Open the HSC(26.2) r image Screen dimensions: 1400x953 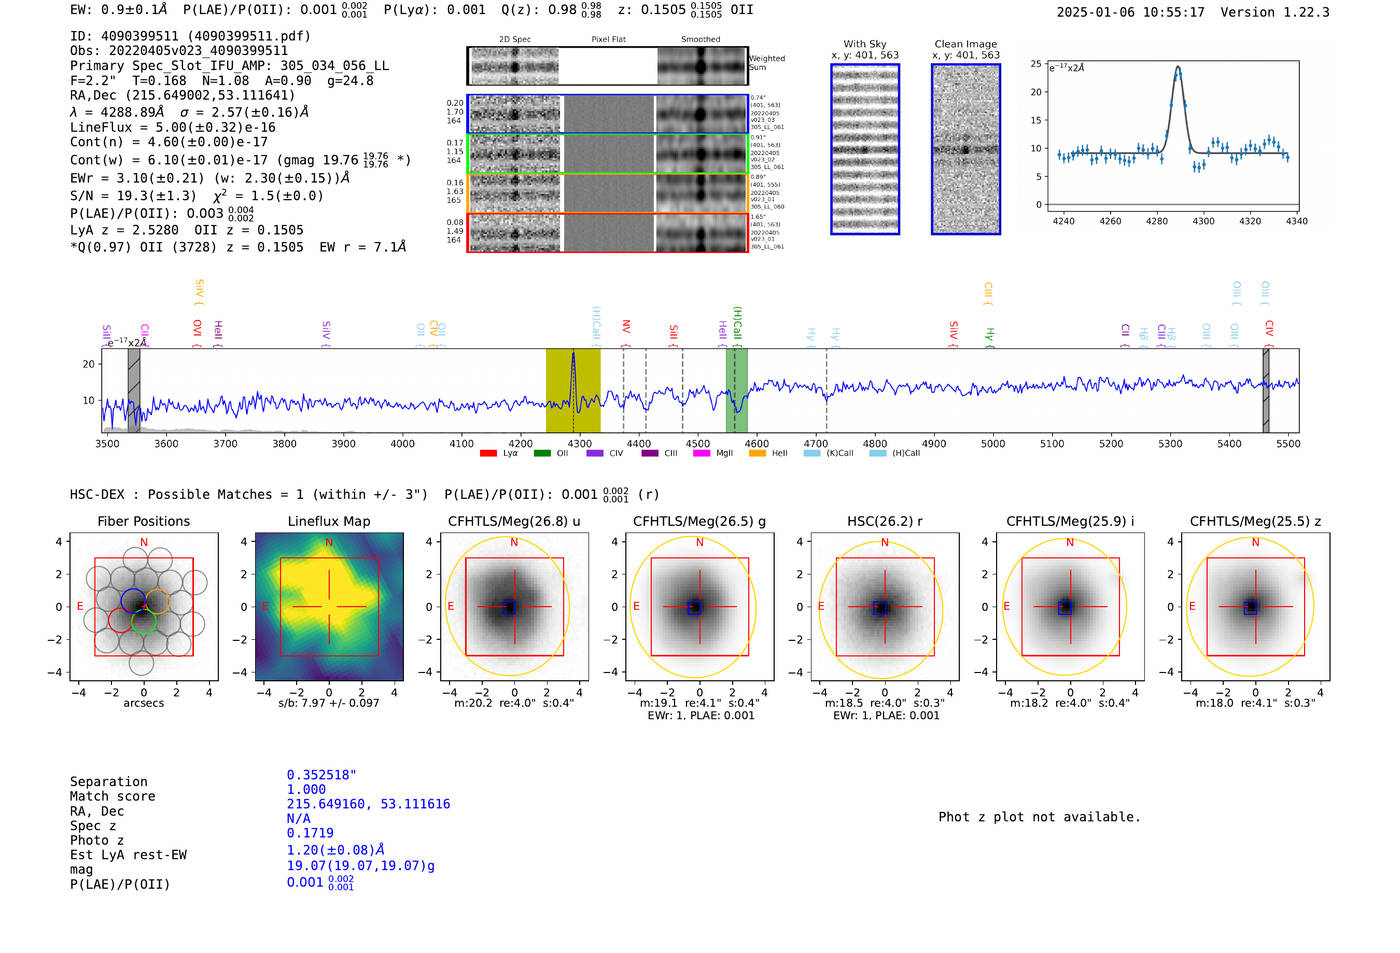coord(884,606)
